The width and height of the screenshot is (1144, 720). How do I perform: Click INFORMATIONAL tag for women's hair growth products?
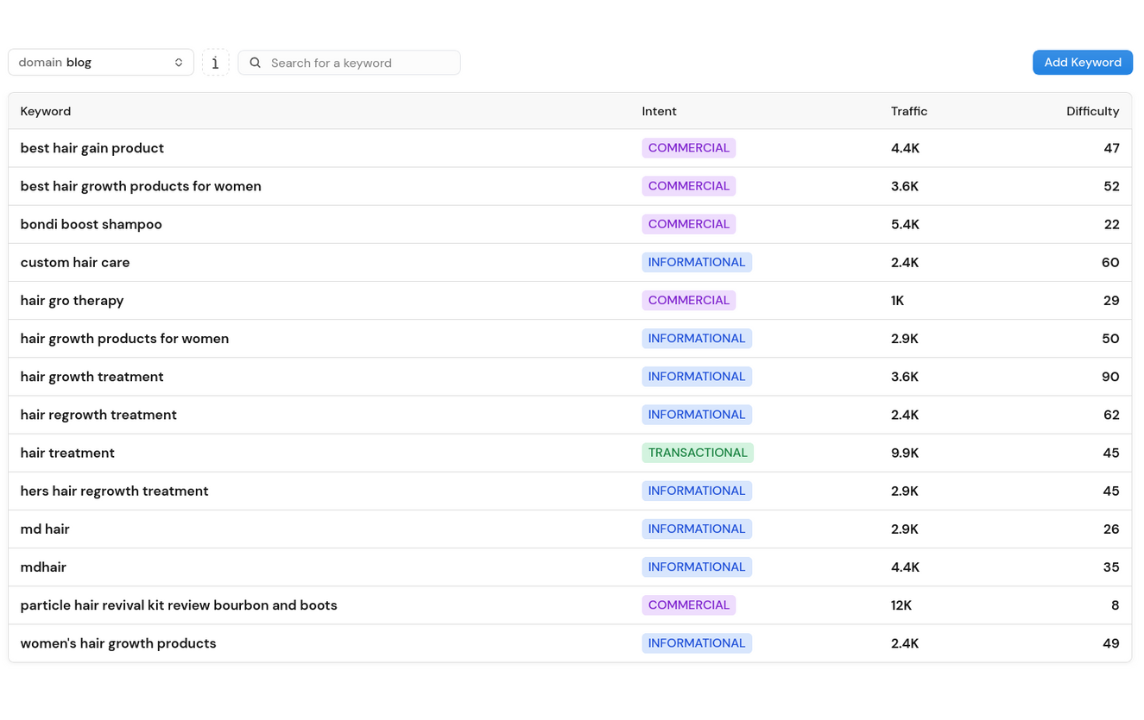coord(697,643)
